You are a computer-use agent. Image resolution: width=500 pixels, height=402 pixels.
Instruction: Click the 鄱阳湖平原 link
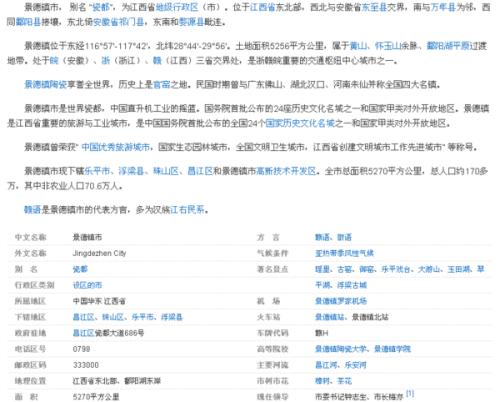pos(448,46)
